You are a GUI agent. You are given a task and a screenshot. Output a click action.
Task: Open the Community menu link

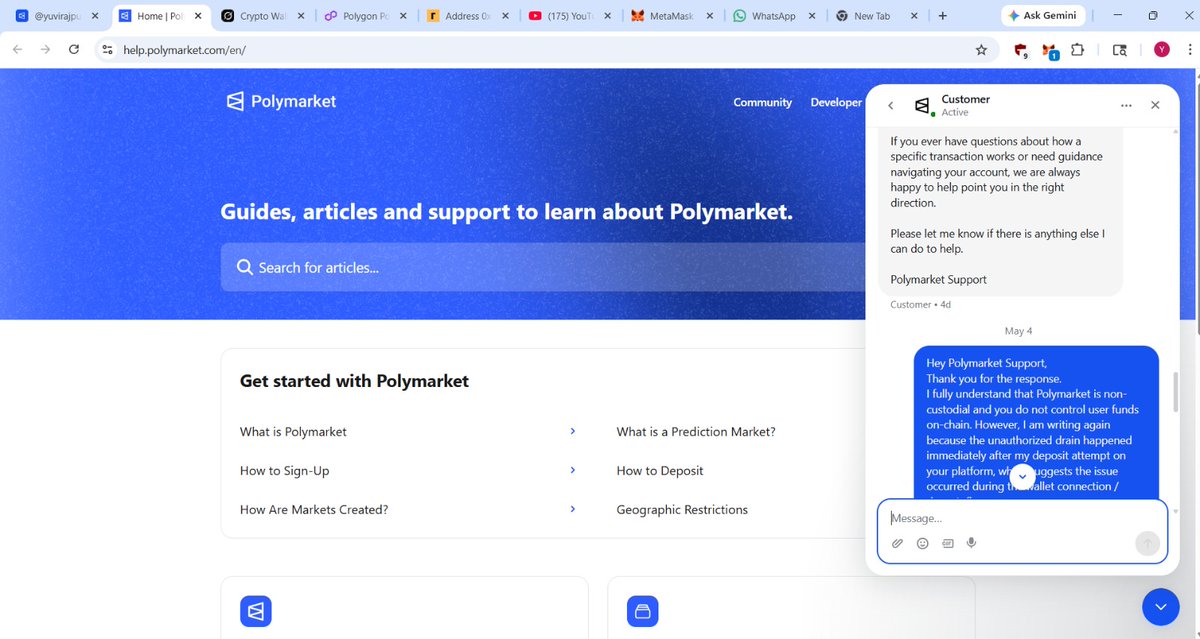pos(762,102)
